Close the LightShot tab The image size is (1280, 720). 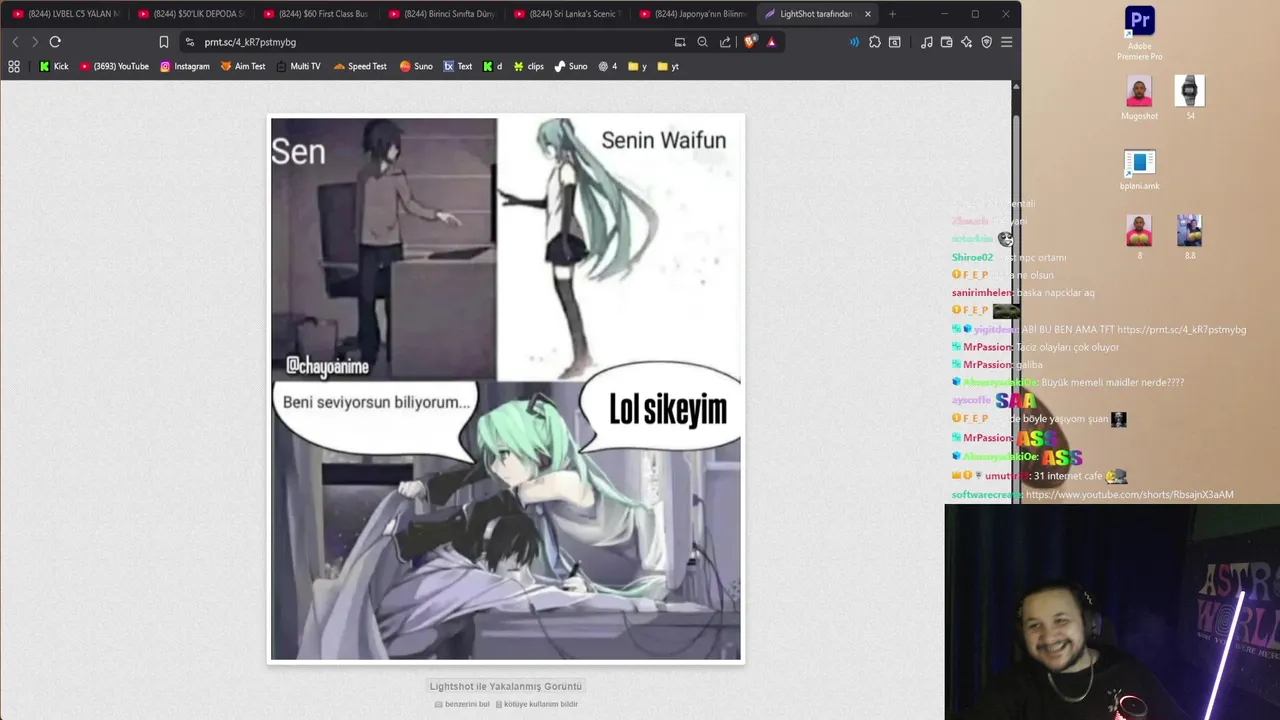(867, 14)
